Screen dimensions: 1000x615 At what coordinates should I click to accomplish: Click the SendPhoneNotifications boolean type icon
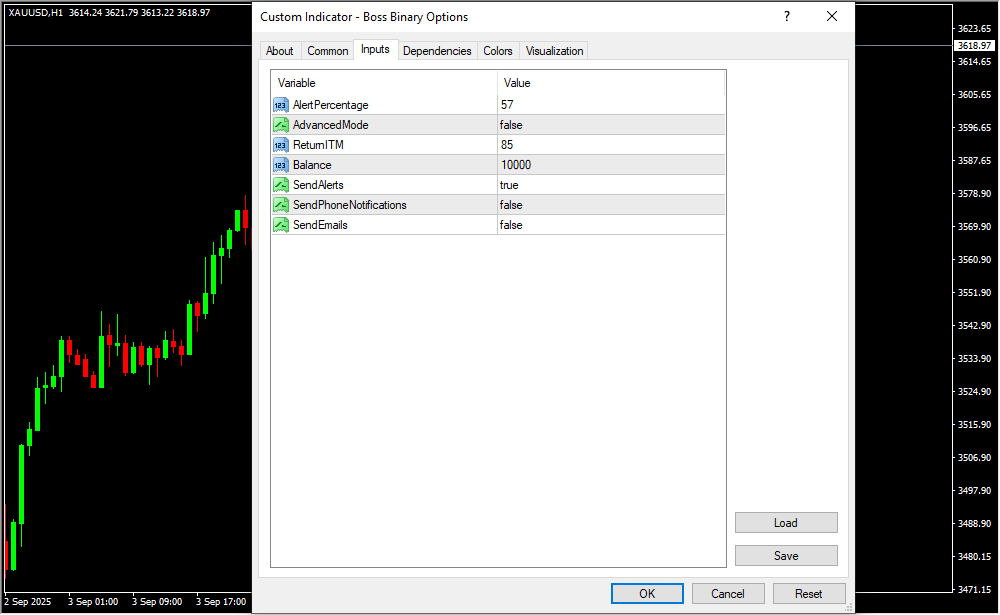click(x=280, y=205)
